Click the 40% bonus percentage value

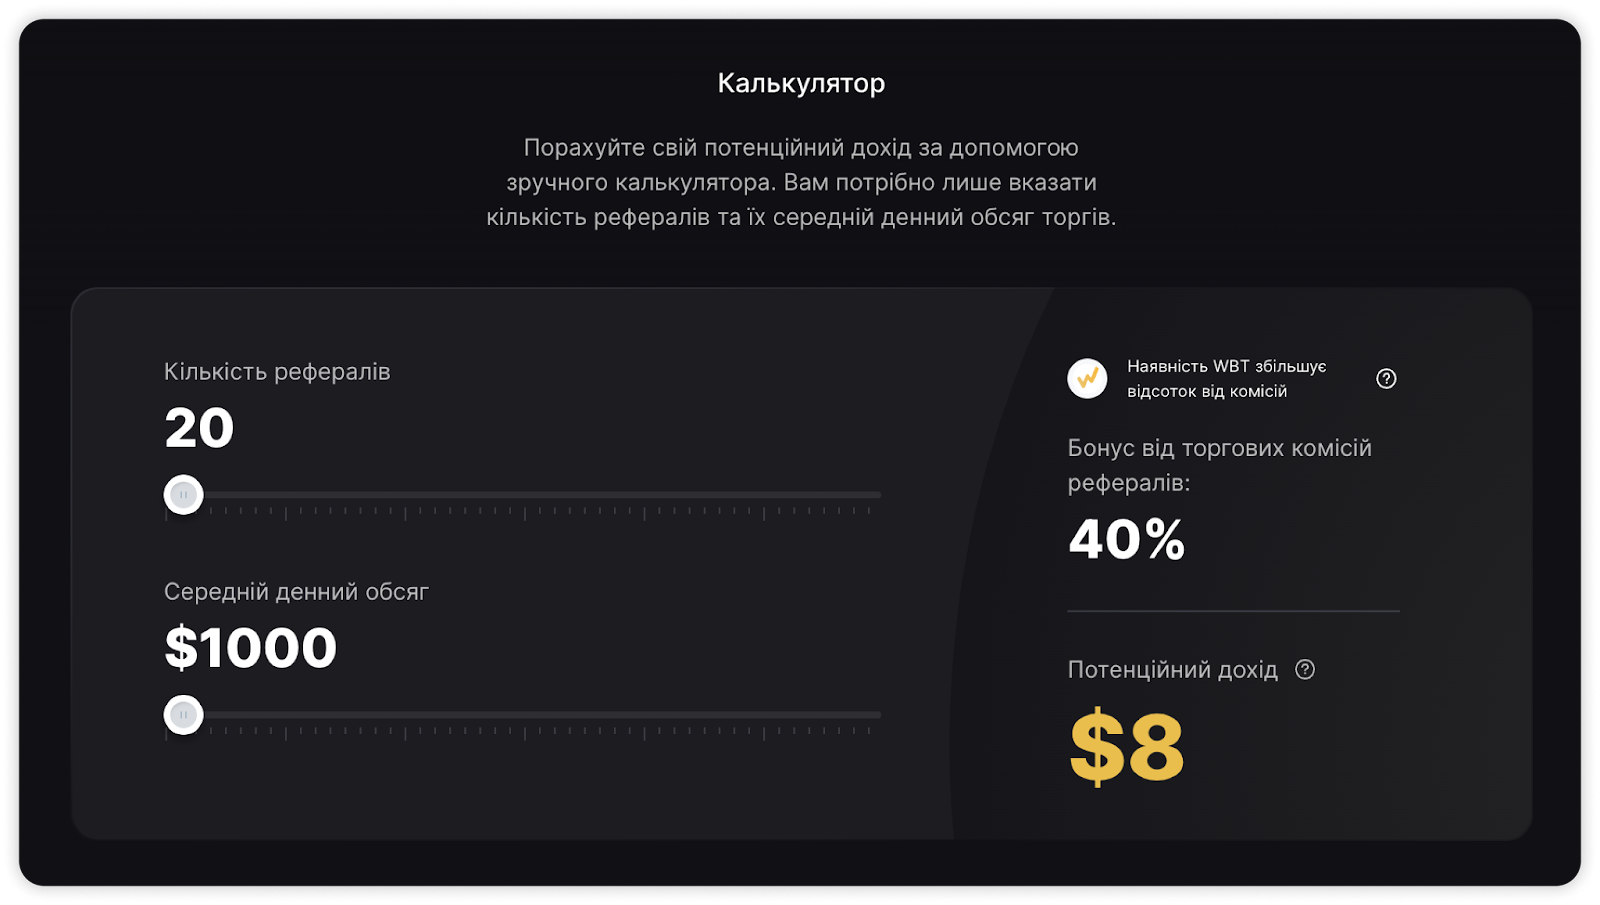1126,540
